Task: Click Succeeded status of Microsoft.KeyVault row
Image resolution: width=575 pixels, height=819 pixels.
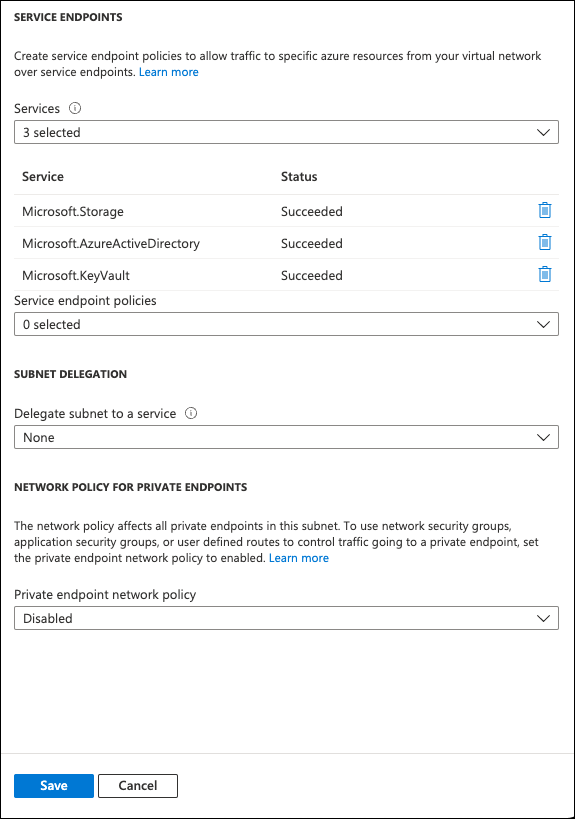Action: 312,275
